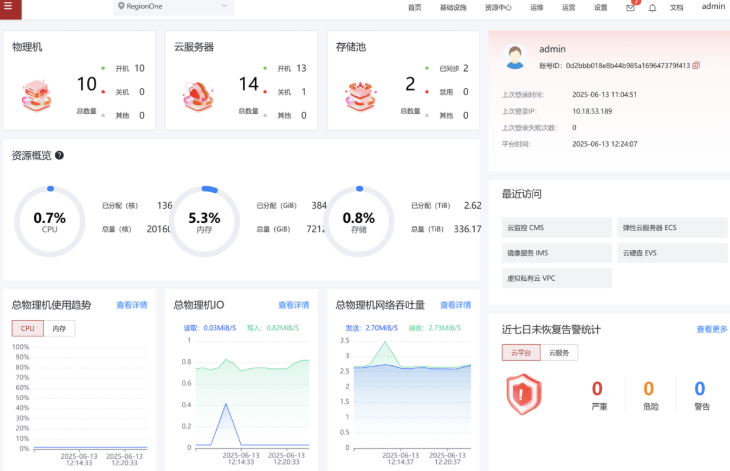Open 基础设施 in the top navigation
This screenshot has width=730, height=471.
click(x=453, y=7)
